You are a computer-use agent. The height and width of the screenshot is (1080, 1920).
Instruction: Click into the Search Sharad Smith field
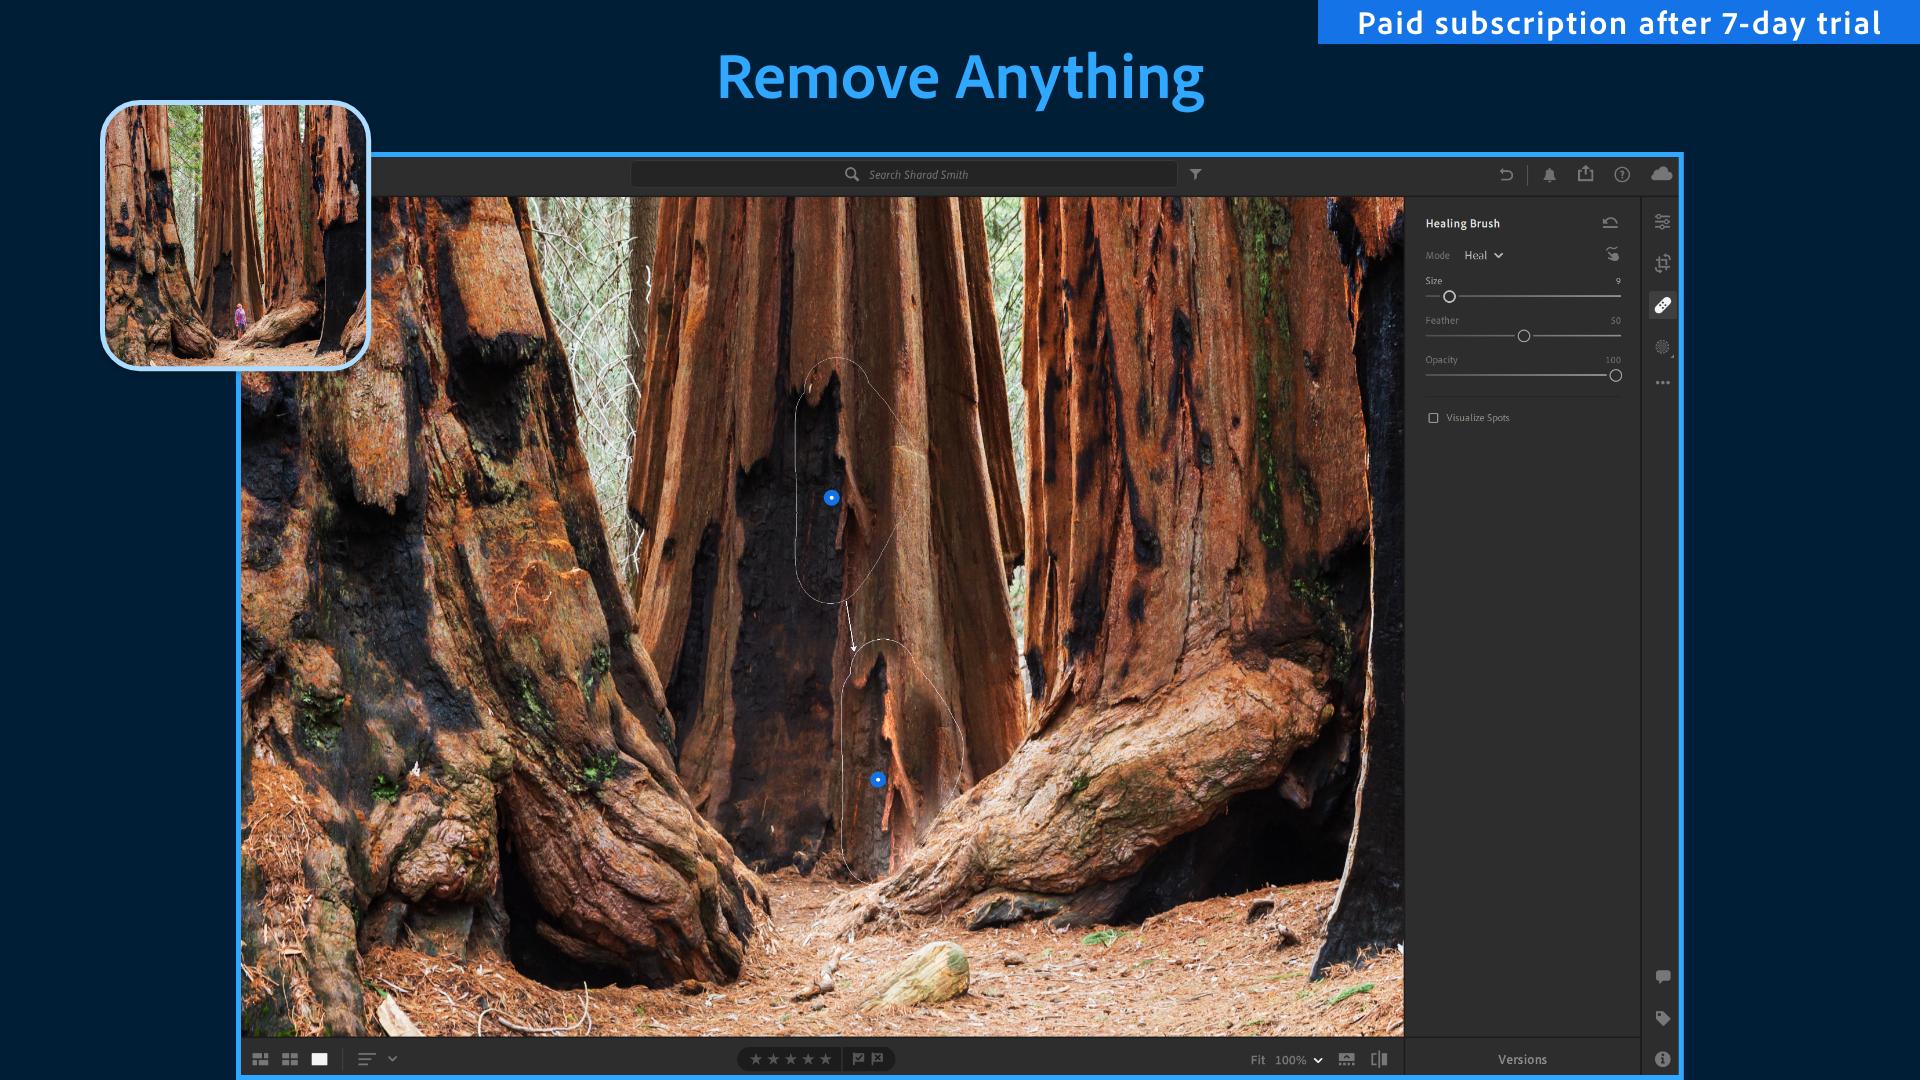pyautogui.click(x=904, y=174)
